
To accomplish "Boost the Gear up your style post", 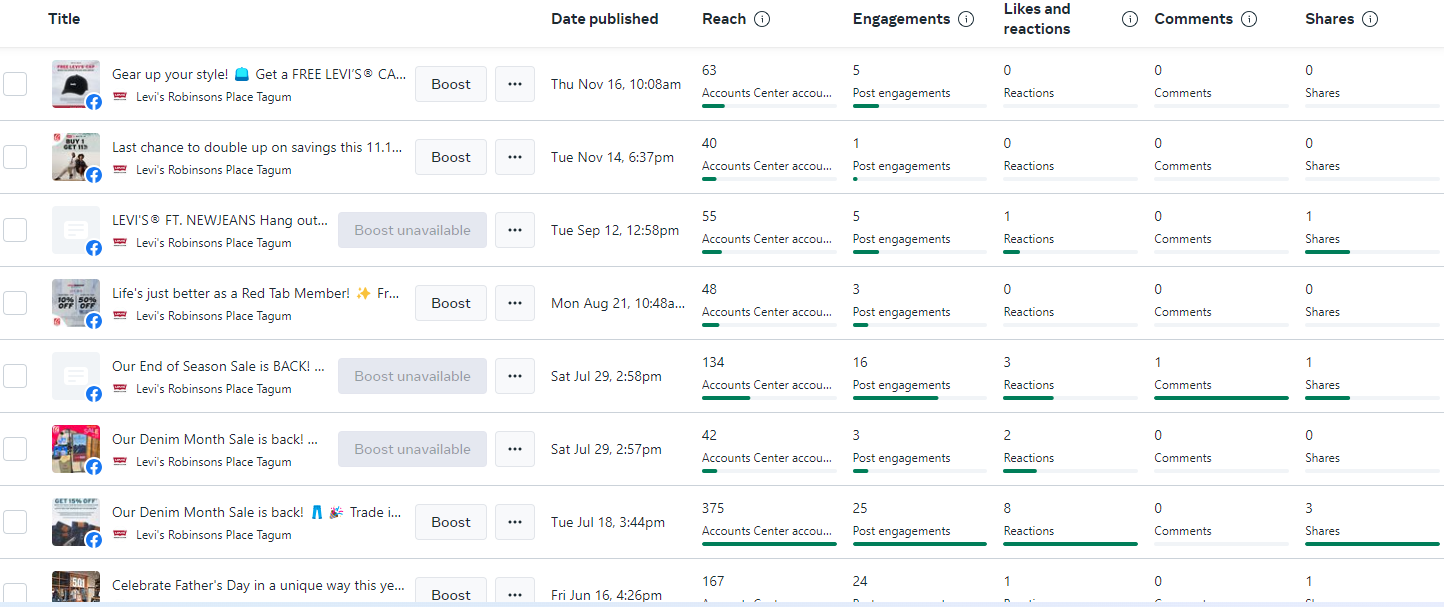I will (451, 84).
